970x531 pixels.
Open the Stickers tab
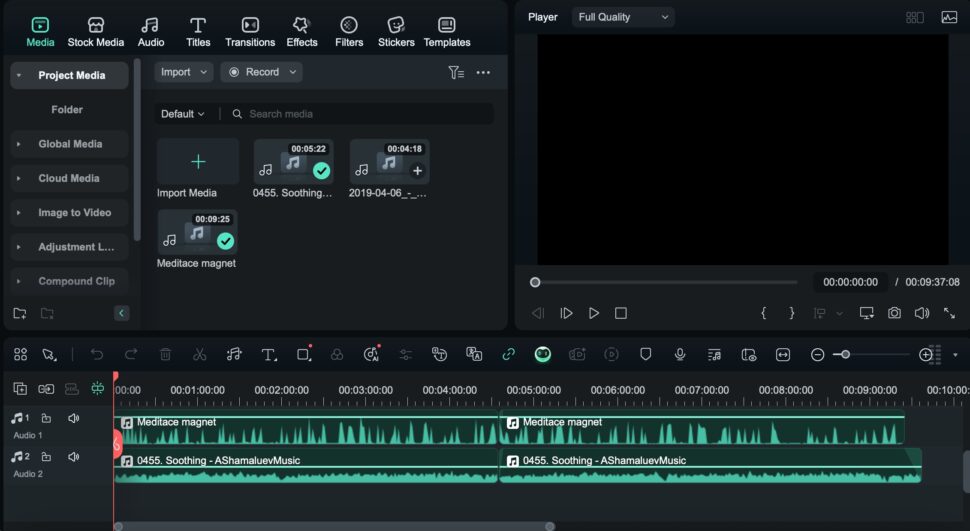[x=396, y=32]
